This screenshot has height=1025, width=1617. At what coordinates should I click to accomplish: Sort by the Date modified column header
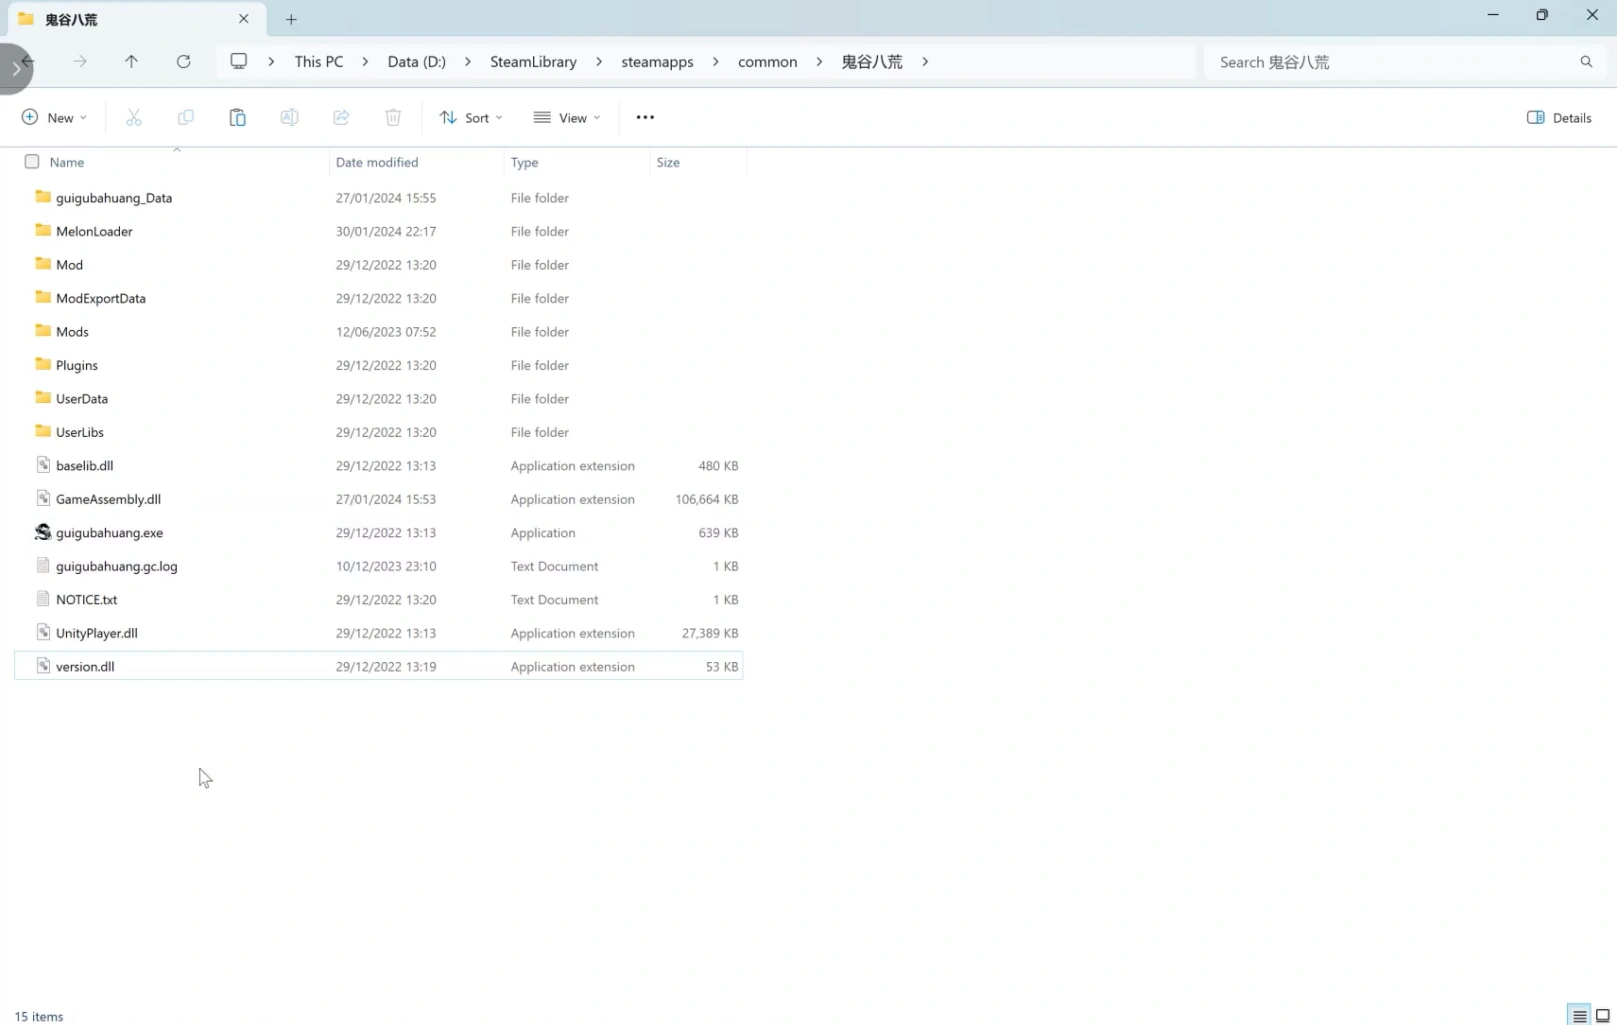point(377,162)
